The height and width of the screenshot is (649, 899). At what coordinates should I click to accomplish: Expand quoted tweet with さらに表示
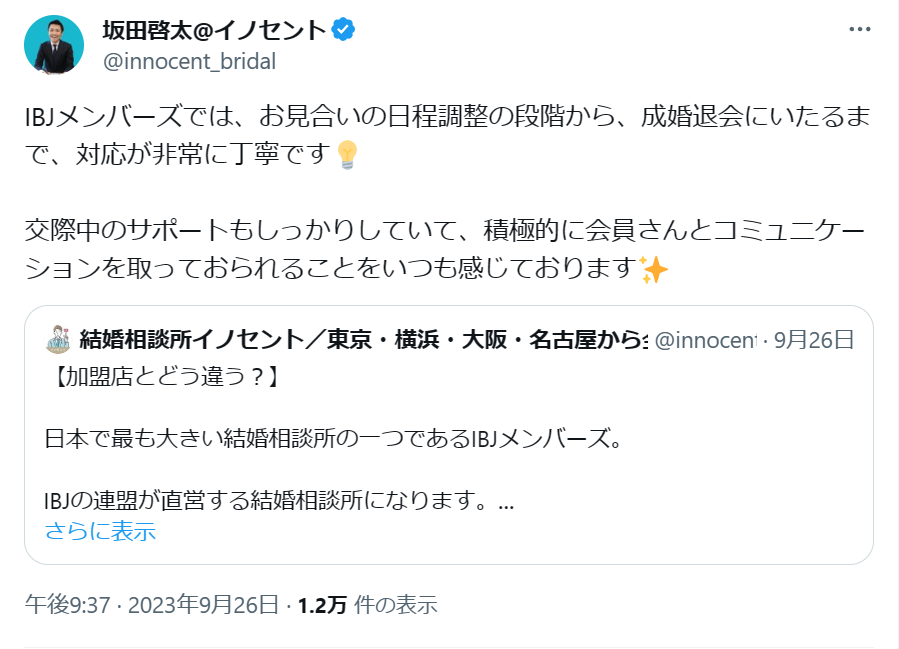(x=100, y=531)
